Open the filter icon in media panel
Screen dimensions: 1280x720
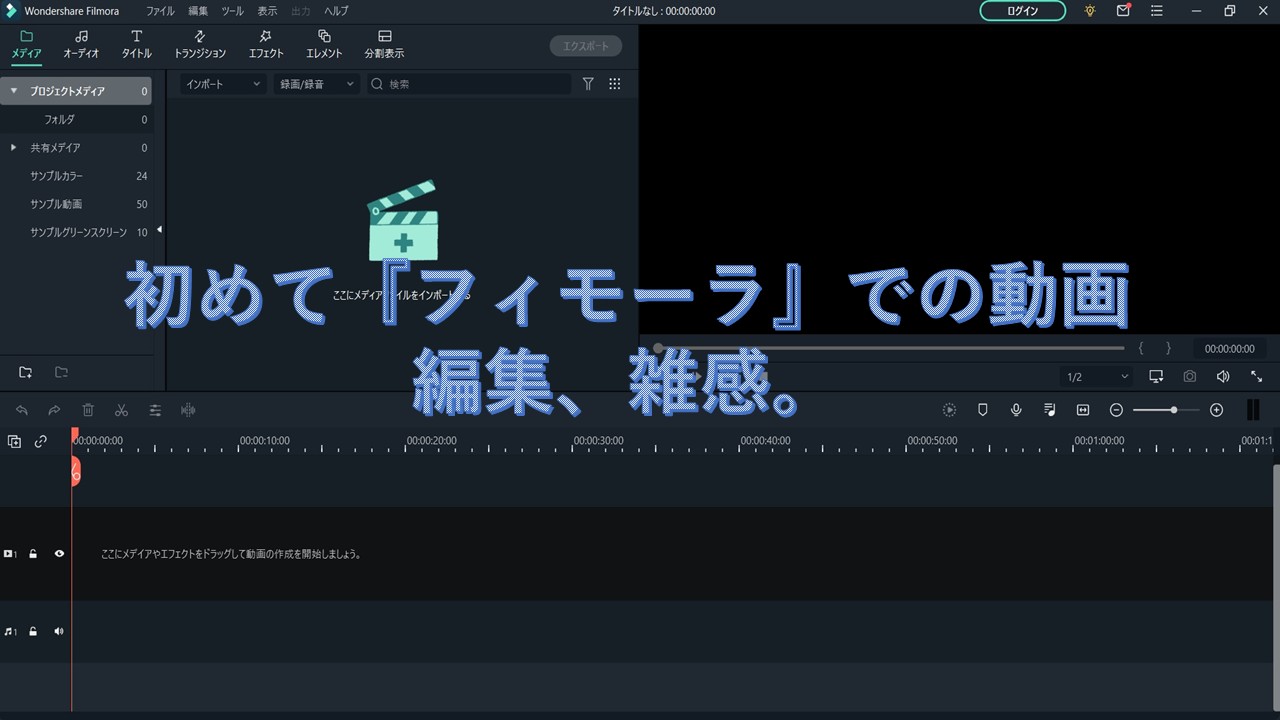[588, 84]
